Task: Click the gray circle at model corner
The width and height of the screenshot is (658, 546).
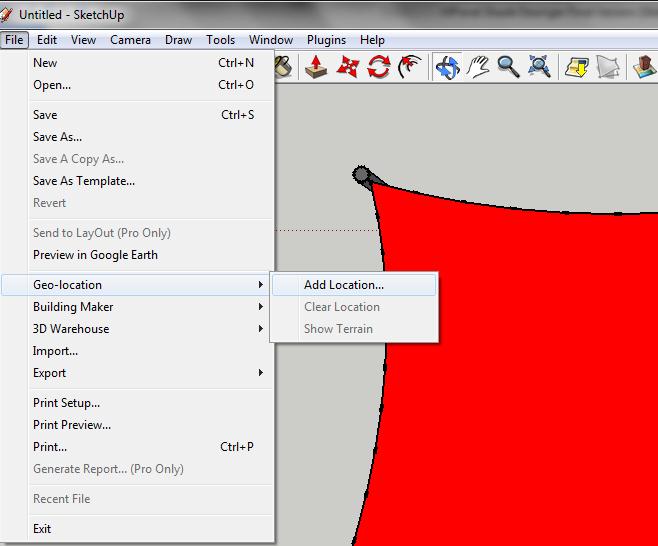Action: coord(361,174)
